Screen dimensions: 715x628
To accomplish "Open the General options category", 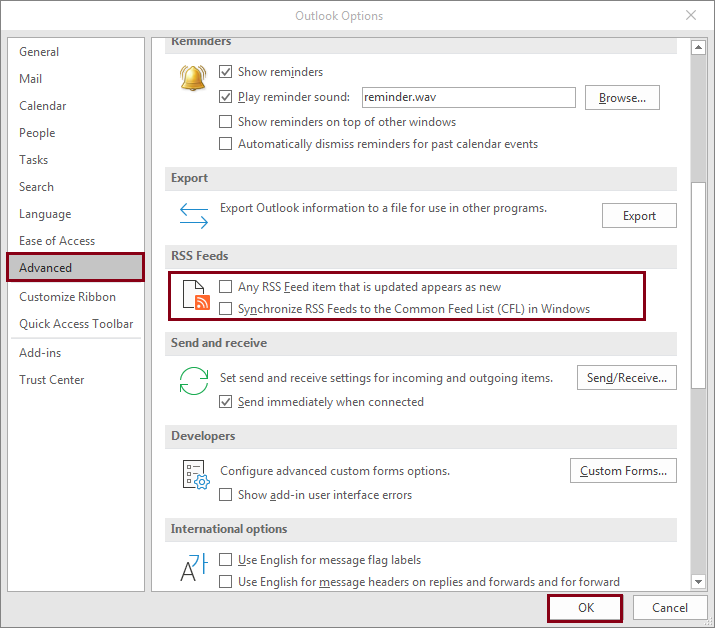I will tap(76, 52).
